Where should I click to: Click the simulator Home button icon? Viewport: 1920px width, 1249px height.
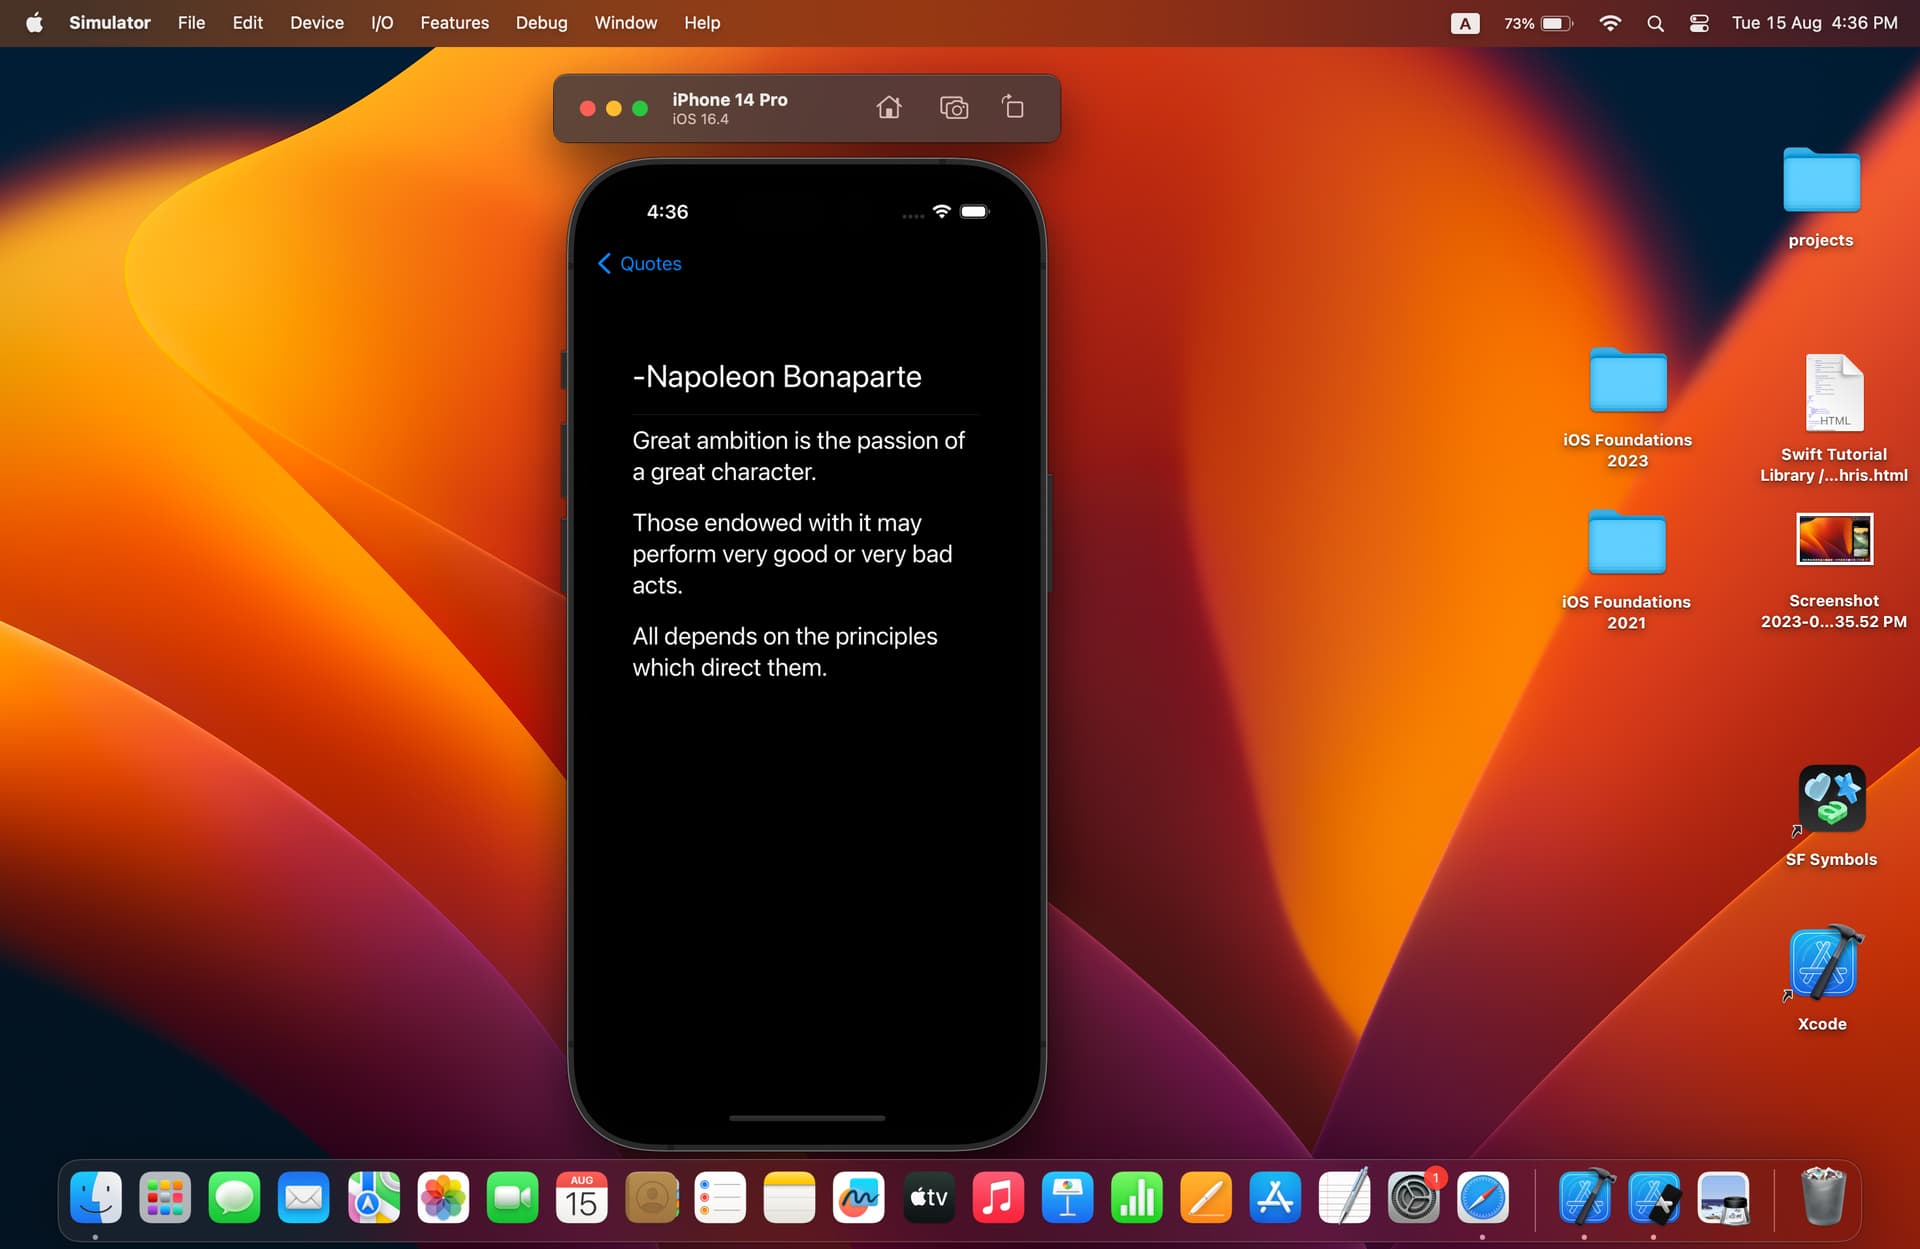pos(889,107)
